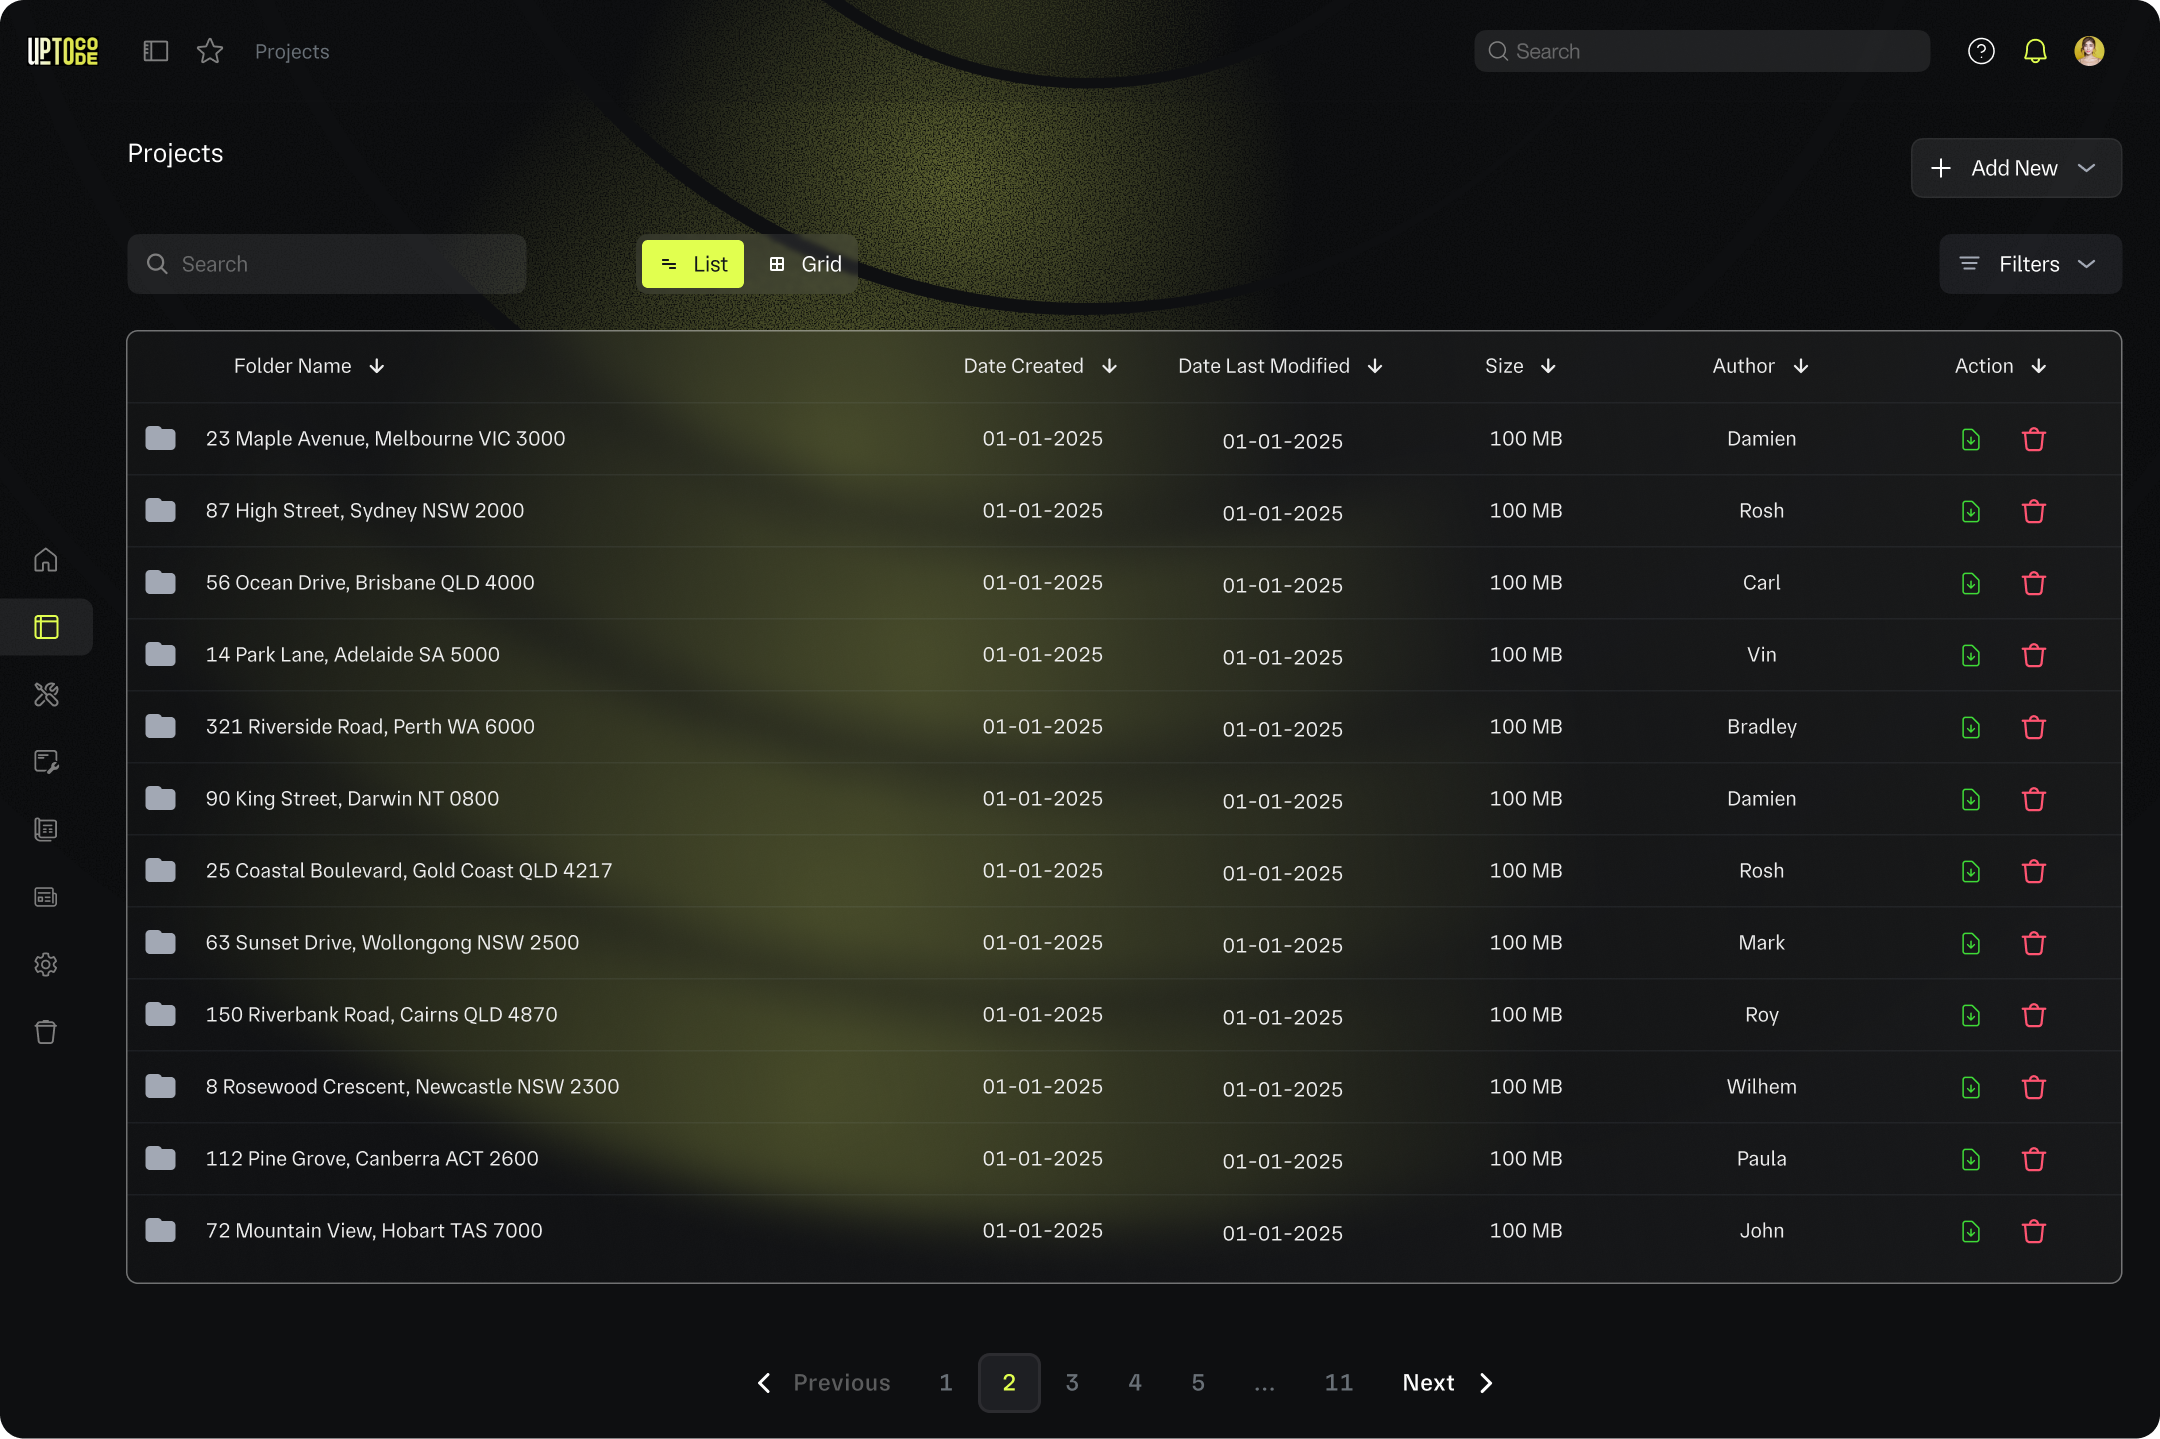Go to page 4
Image resolution: width=2160 pixels, height=1439 pixels.
[1135, 1383]
